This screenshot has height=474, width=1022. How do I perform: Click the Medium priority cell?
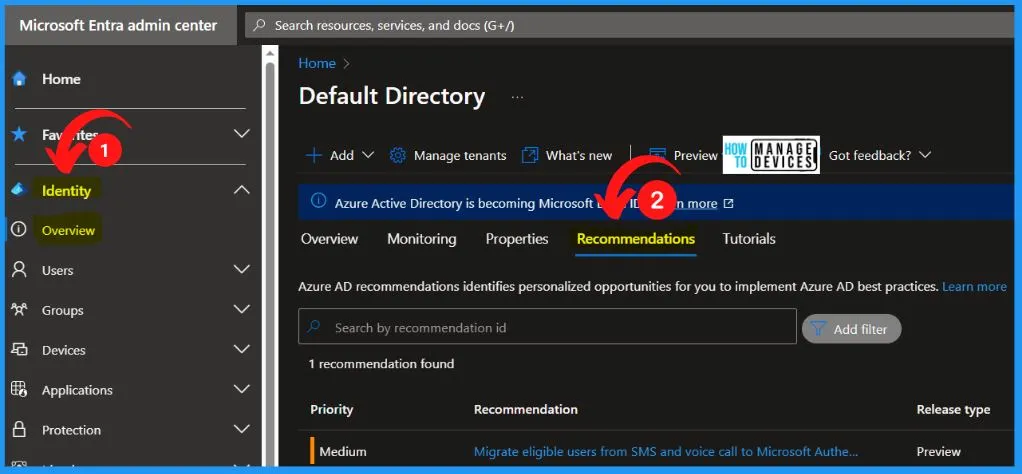point(343,451)
